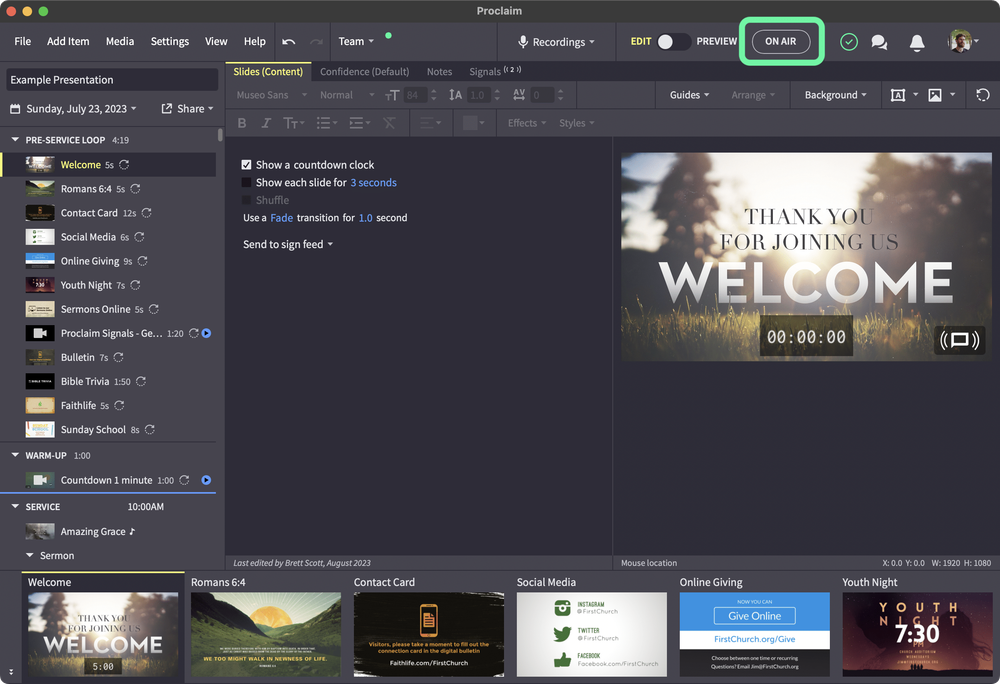The width and height of the screenshot is (1000, 684).
Task: Click the Bold formatting icon
Action: pyautogui.click(x=242, y=123)
